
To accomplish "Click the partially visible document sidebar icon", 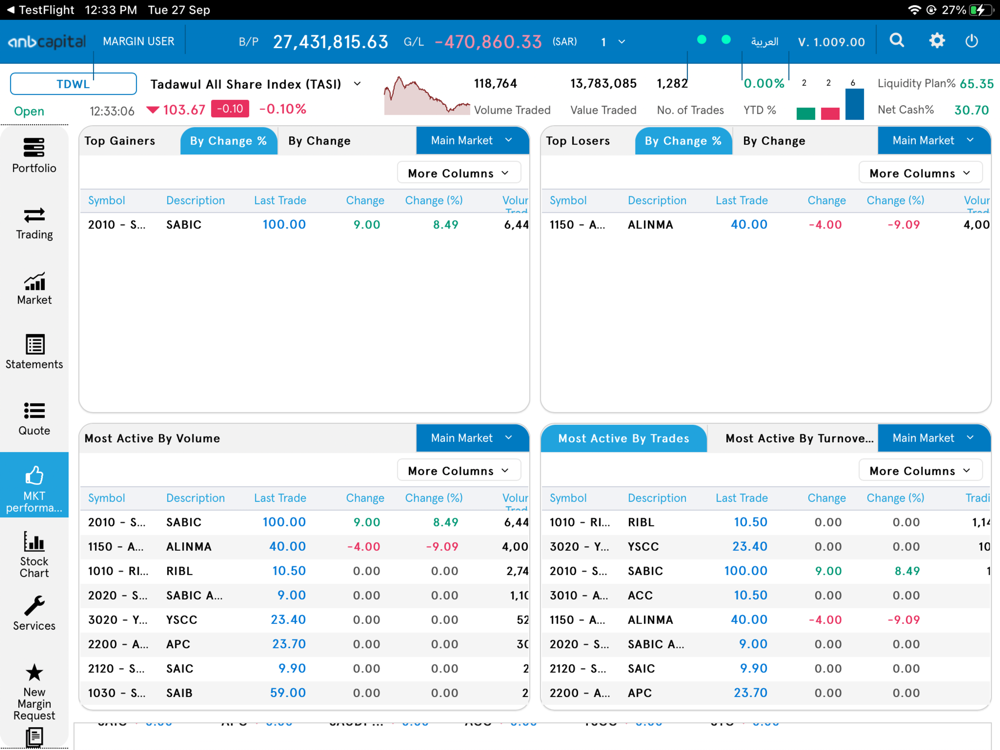I will pyautogui.click(x=34, y=737).
